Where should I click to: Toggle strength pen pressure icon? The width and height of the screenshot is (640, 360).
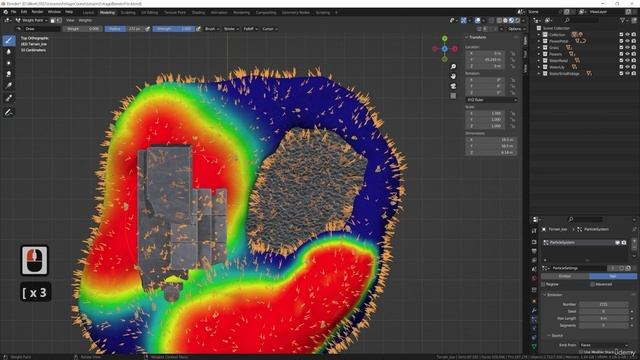(x=198, y=29)
